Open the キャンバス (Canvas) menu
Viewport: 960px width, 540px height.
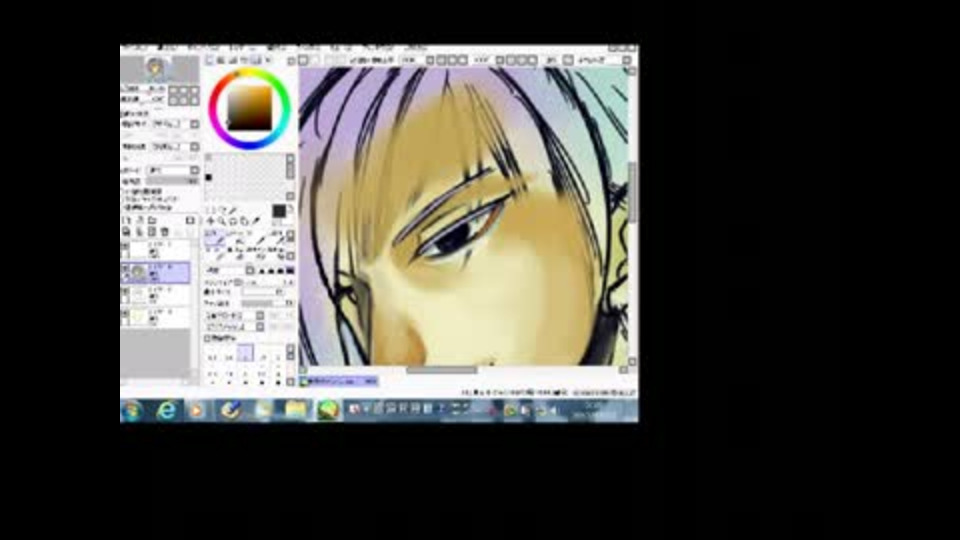coord(203,48)
